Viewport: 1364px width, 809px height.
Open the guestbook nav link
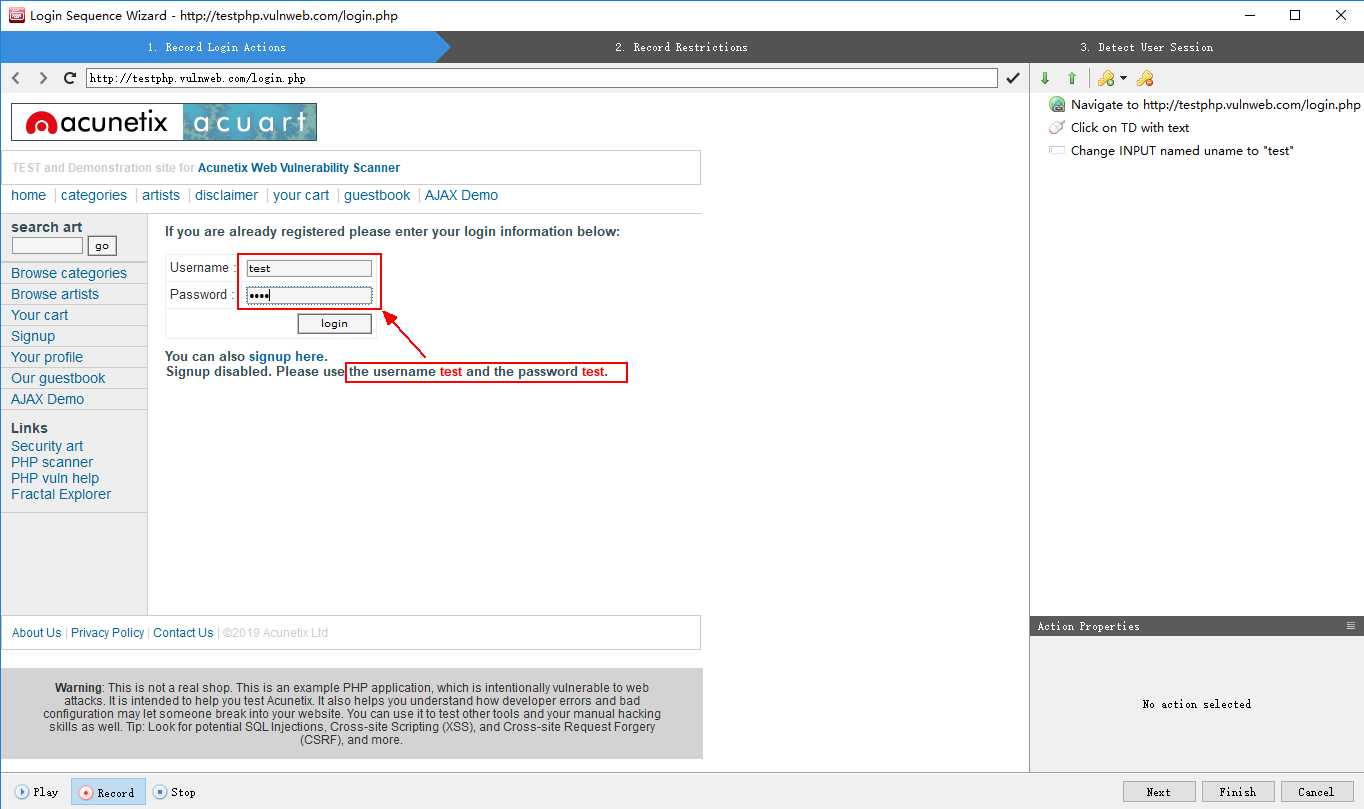coord(377,195)
